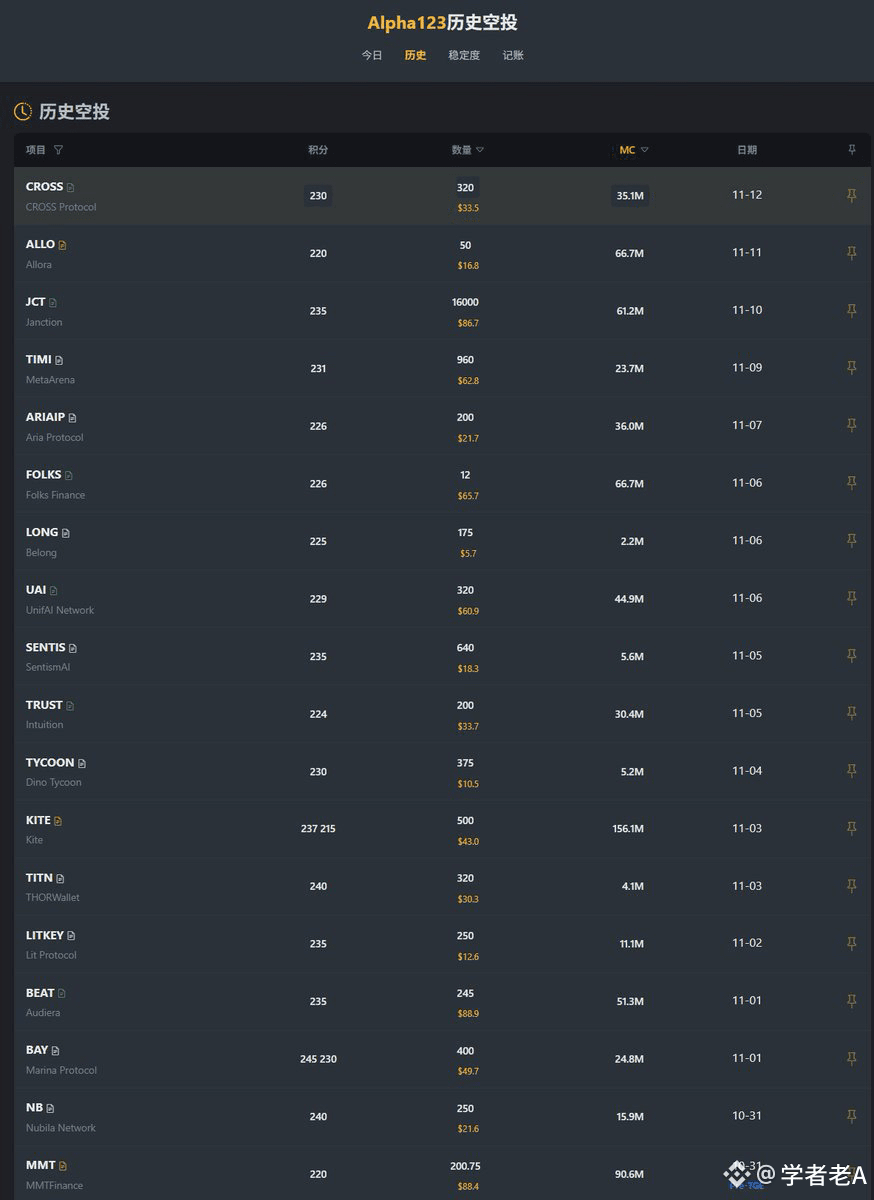Screen dimensions: 874x1200
Task: Click the document icon next to TYCOON
Action: pyautogui.click(x=82, y=763)
